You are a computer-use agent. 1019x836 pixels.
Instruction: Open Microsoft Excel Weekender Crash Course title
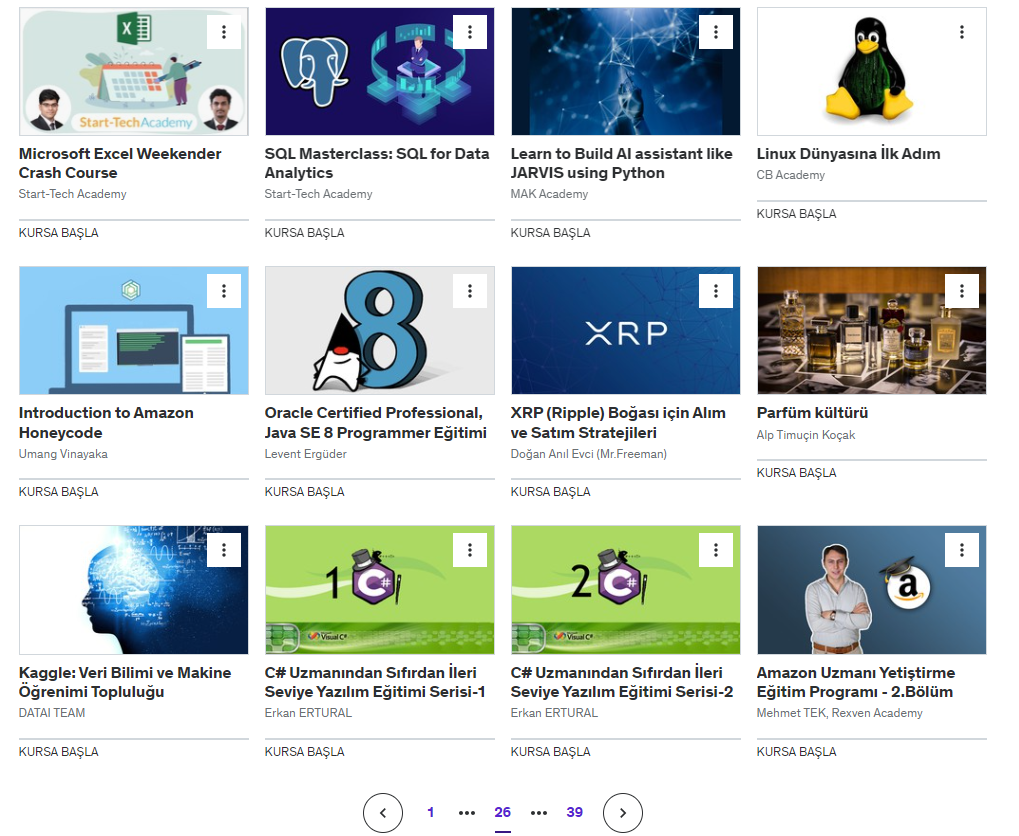pyautogui.click(x=120, y=163)
